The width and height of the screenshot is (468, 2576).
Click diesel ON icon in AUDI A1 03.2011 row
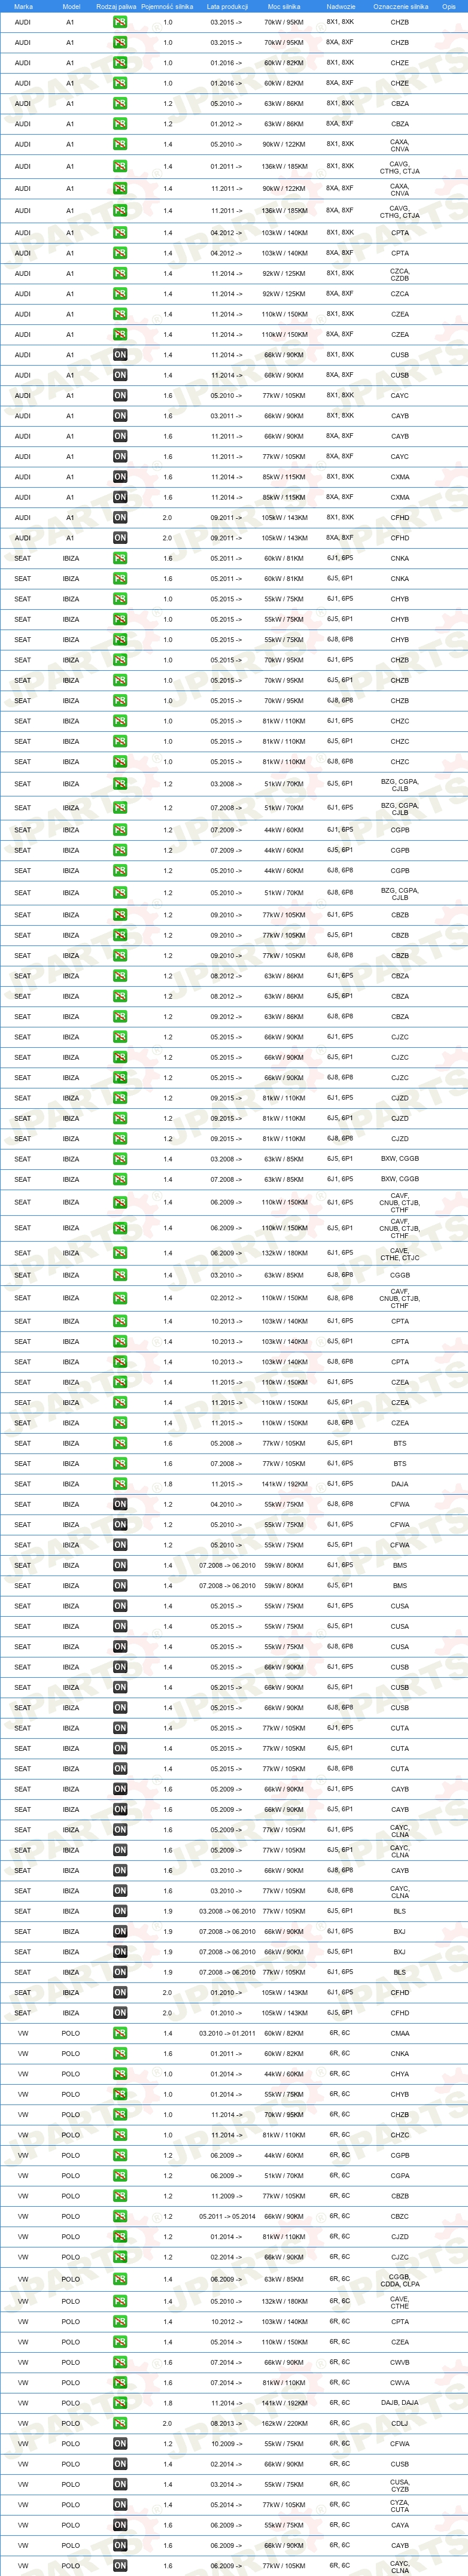120,416
